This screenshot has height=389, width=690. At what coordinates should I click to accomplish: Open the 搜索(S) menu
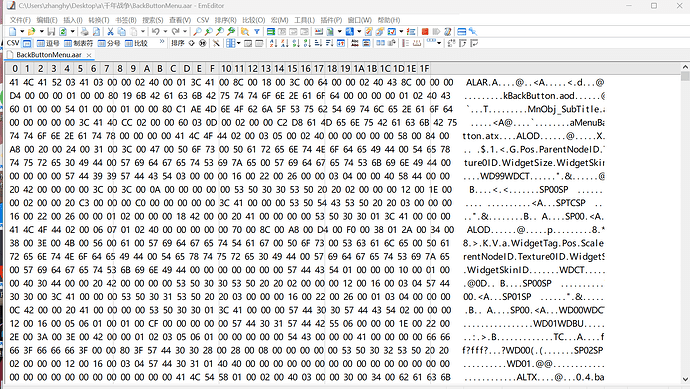152,20
